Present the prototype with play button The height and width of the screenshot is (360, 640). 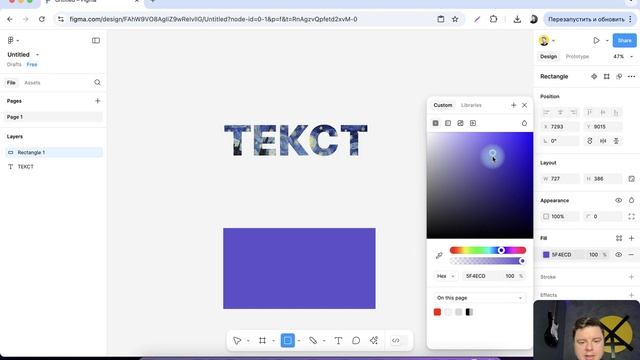596,40
